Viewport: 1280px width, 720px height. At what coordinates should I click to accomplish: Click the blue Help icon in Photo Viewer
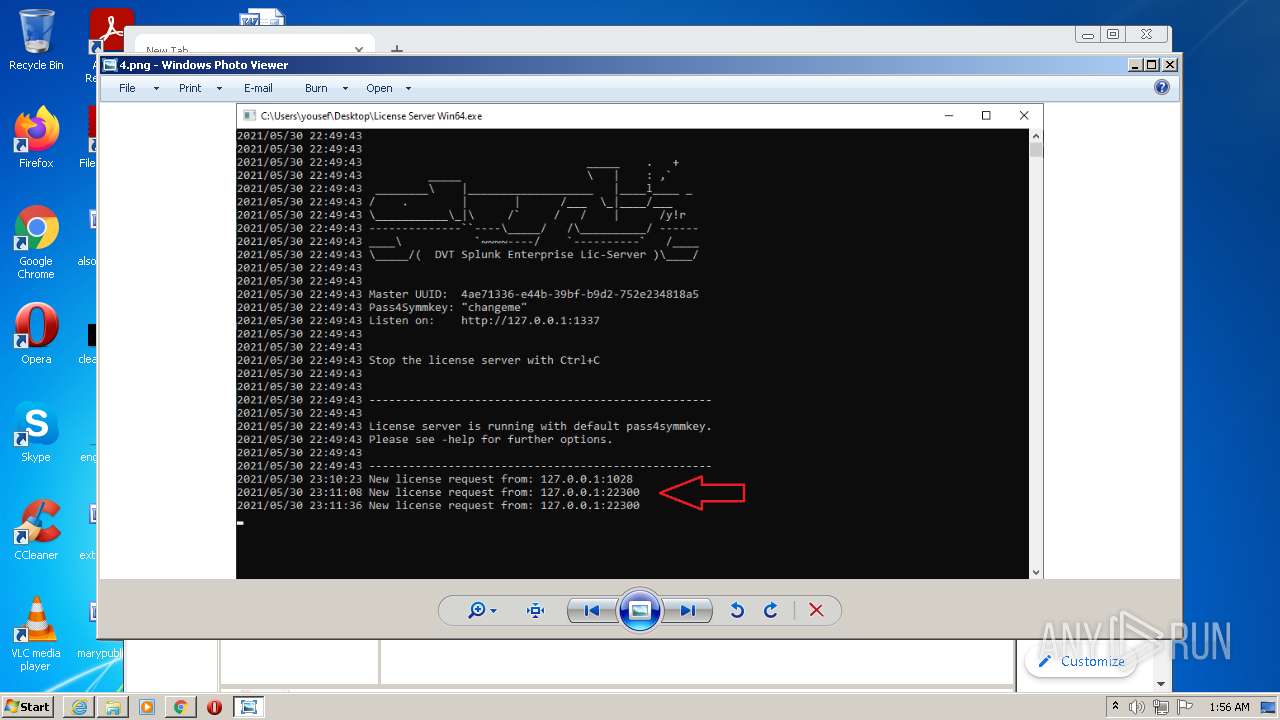coord(1162,88)
